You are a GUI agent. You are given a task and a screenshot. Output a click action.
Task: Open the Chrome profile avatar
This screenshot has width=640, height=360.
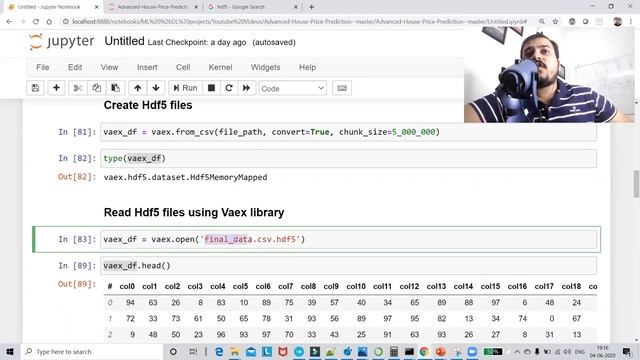coord(617,22)
